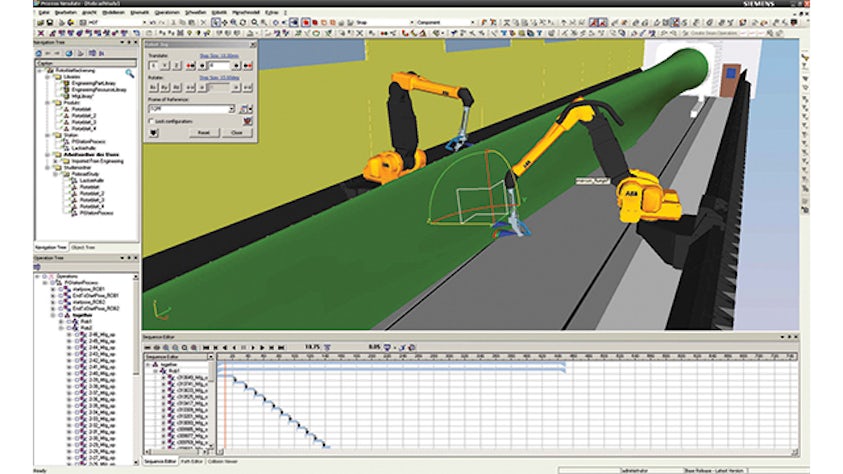Click Rotate Step Size link

tap(219, 78)
